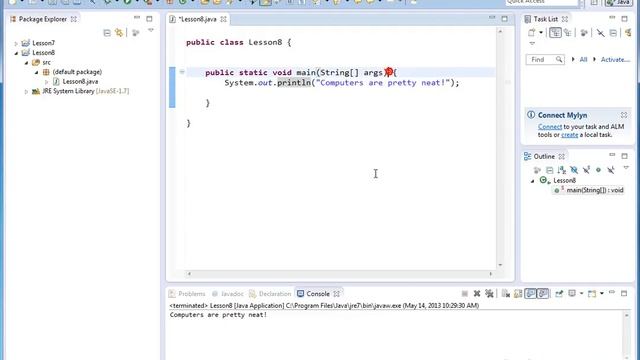The image size is (640, 360).
Task: Click the All working set link
Action: tap(583, 60)
